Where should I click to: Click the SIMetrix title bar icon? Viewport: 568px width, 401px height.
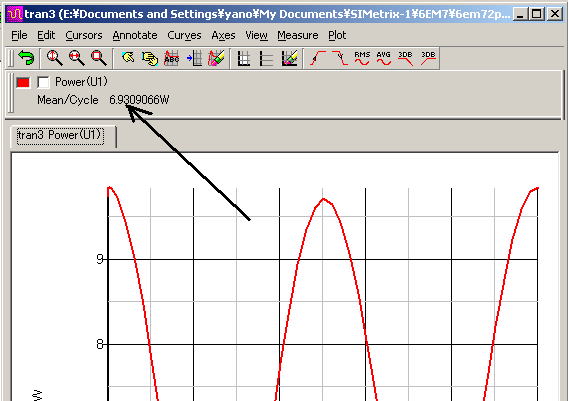point(15,14)
